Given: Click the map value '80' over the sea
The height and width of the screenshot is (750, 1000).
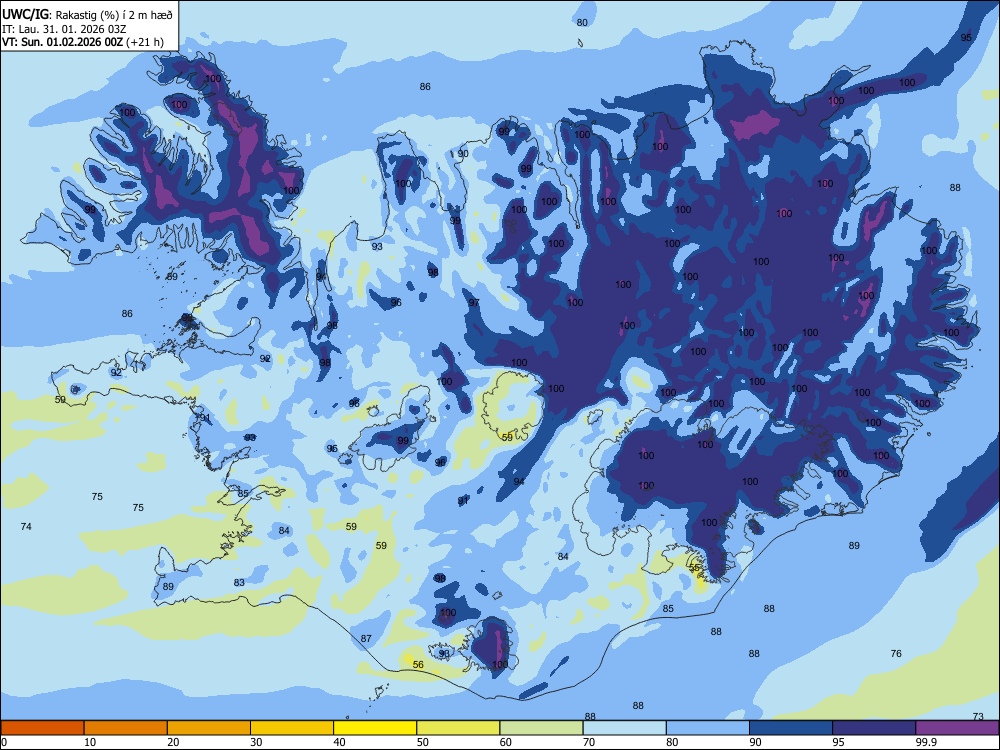Looking at the screenshot, I should click(582, 22).
